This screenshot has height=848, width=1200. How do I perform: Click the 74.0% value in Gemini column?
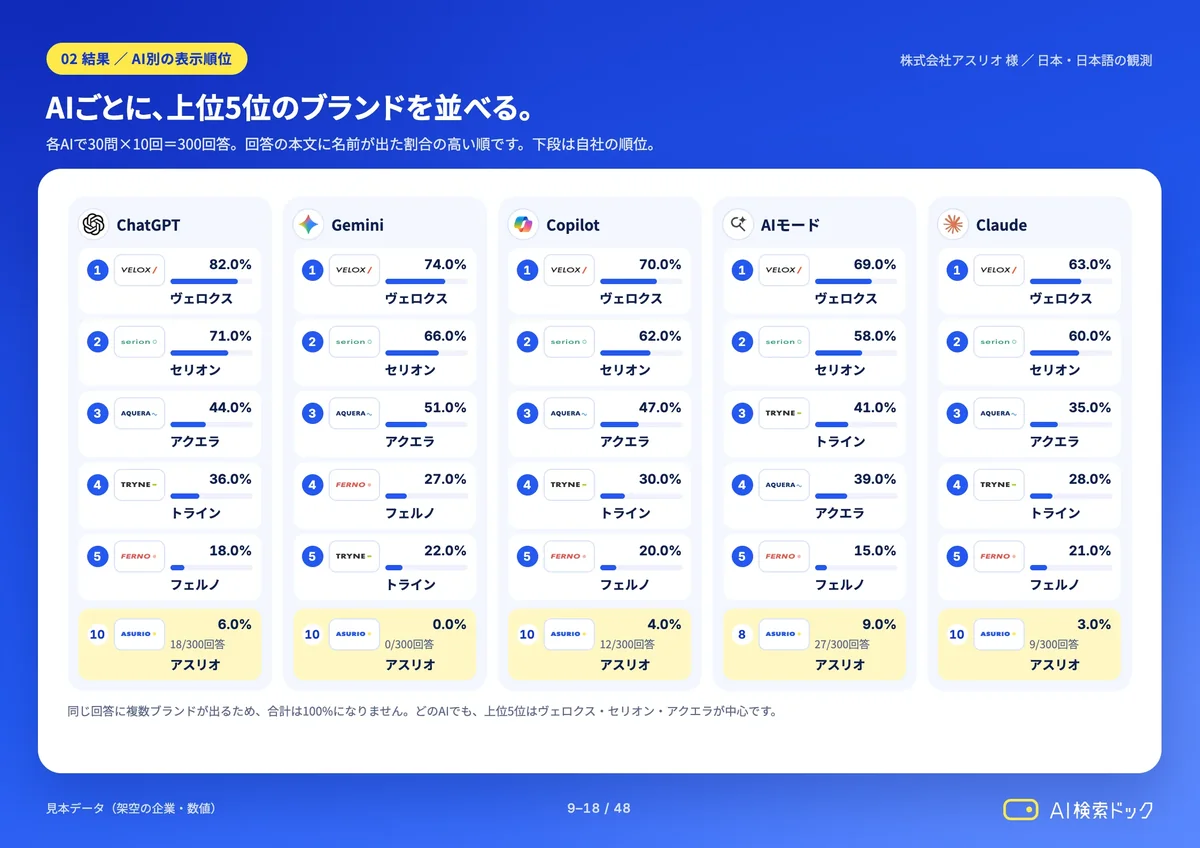(445, 264)
